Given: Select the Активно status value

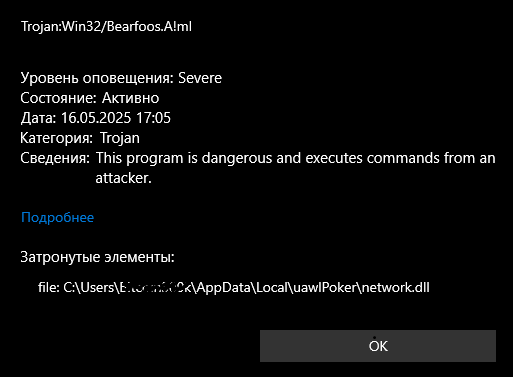Looking at the screenshot, I should click(130, 98).
